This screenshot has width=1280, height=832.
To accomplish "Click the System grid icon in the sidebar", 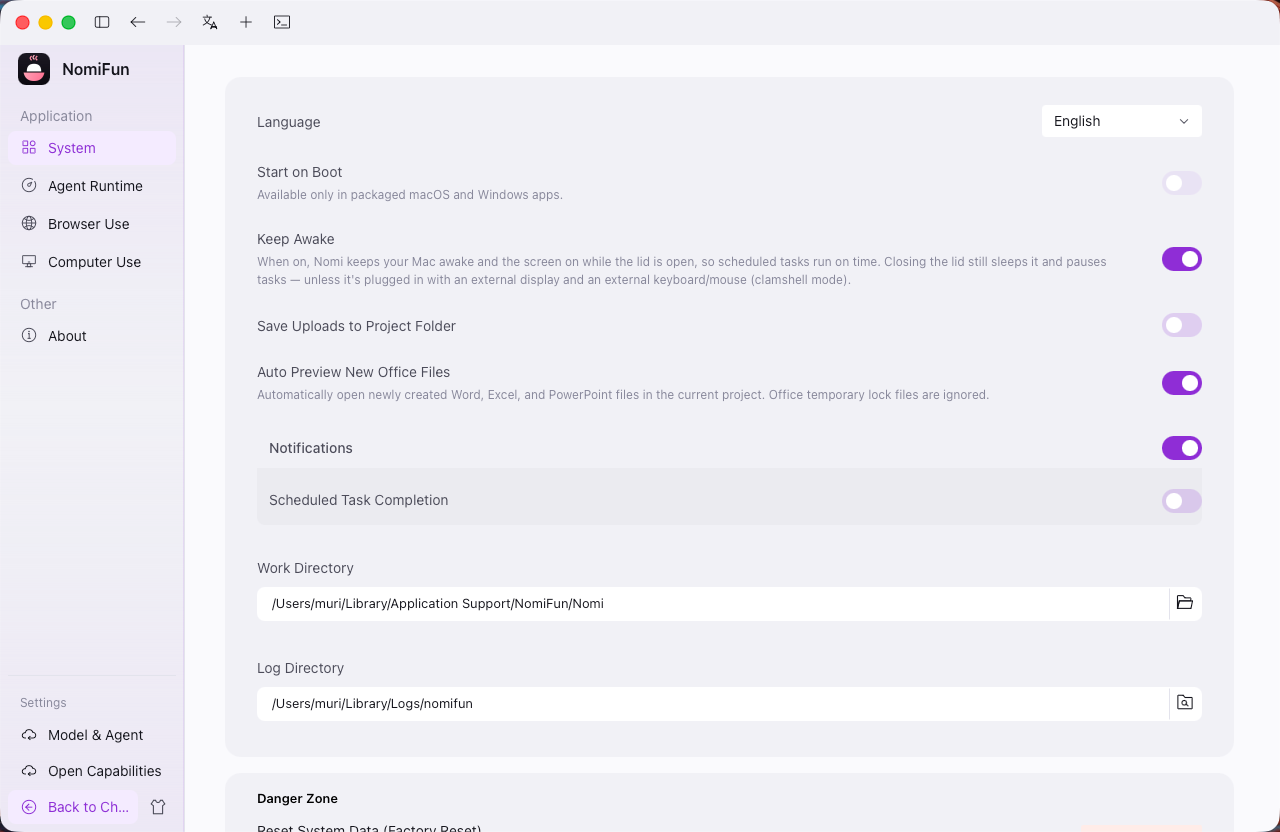I will pos(29,147).
